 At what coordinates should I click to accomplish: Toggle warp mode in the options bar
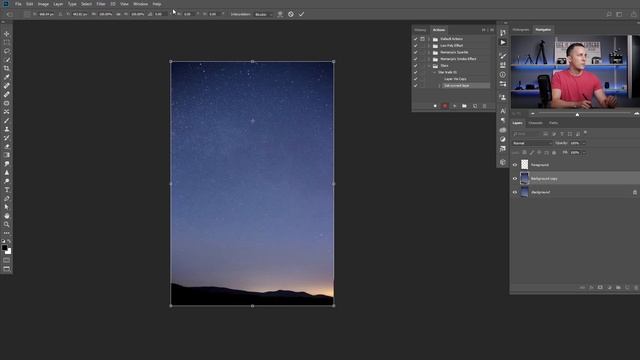coord(280,14)
